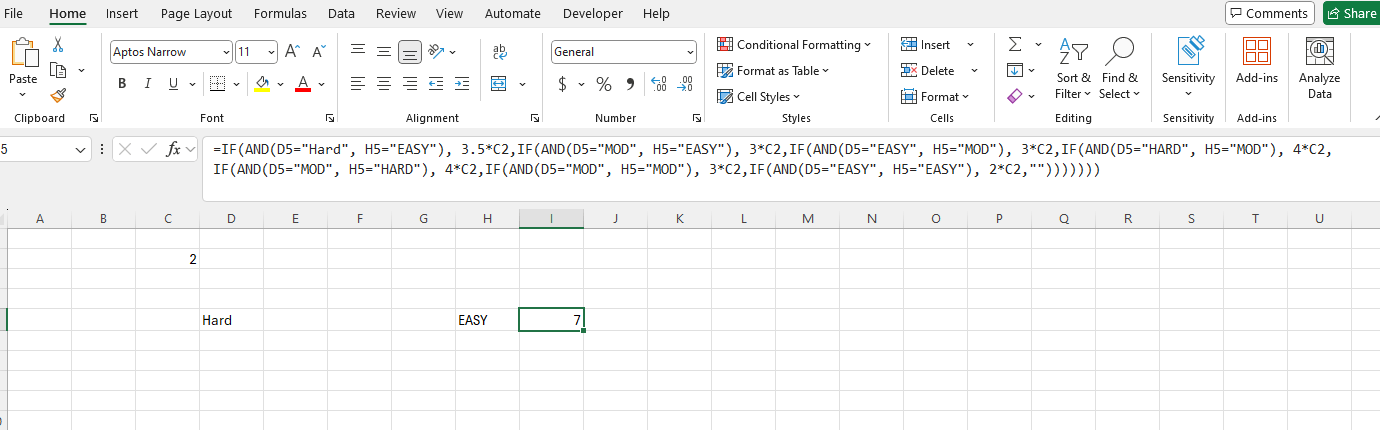Open the Analyze Data tool
This screenshot has height=430, width=1380.
1319,68
